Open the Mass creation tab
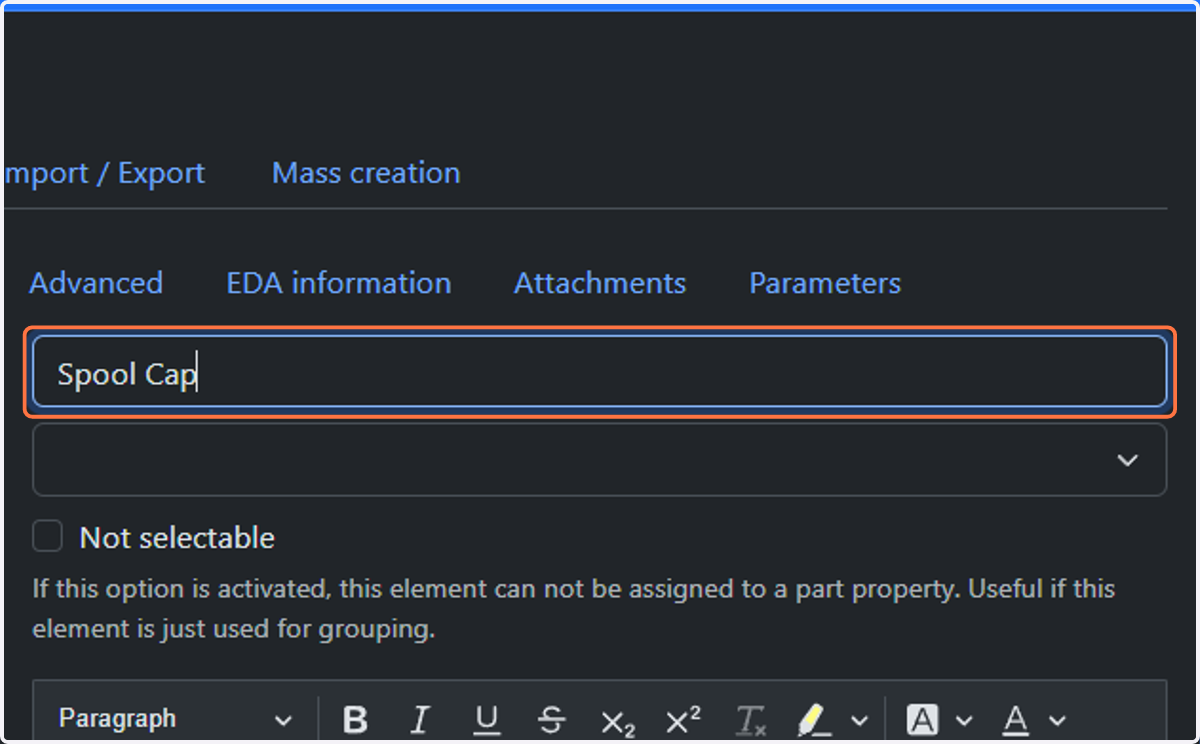Viewport: 1200px width, 744px height. 366,173
